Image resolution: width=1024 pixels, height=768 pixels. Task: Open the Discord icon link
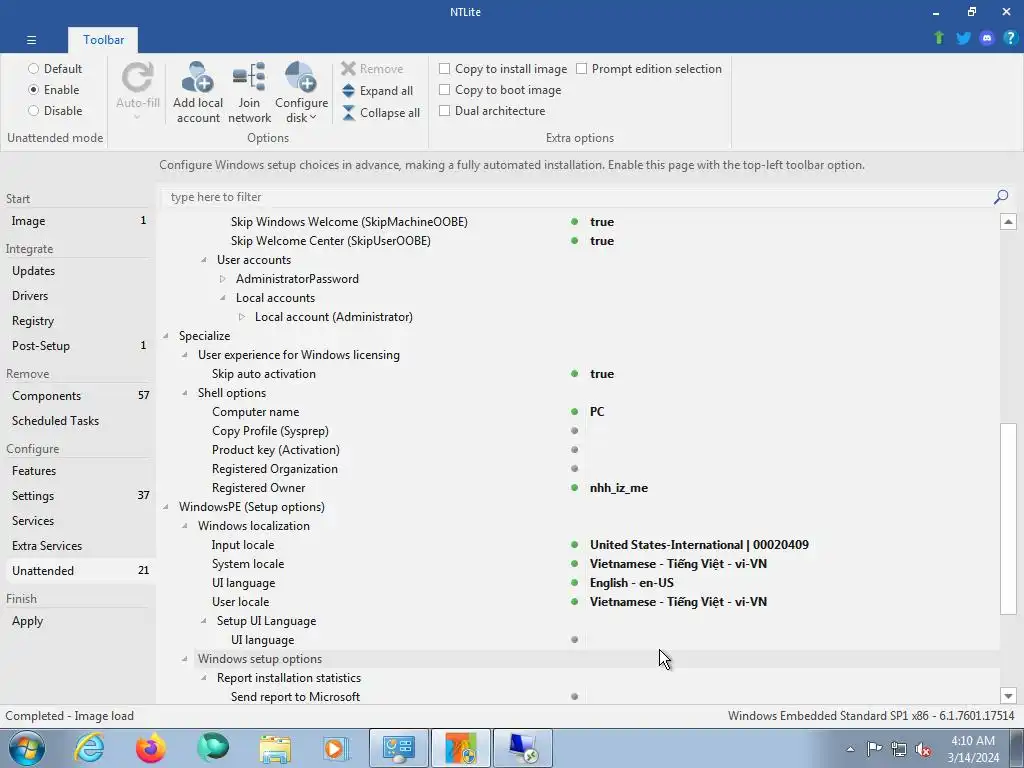[x=987, y=38]
